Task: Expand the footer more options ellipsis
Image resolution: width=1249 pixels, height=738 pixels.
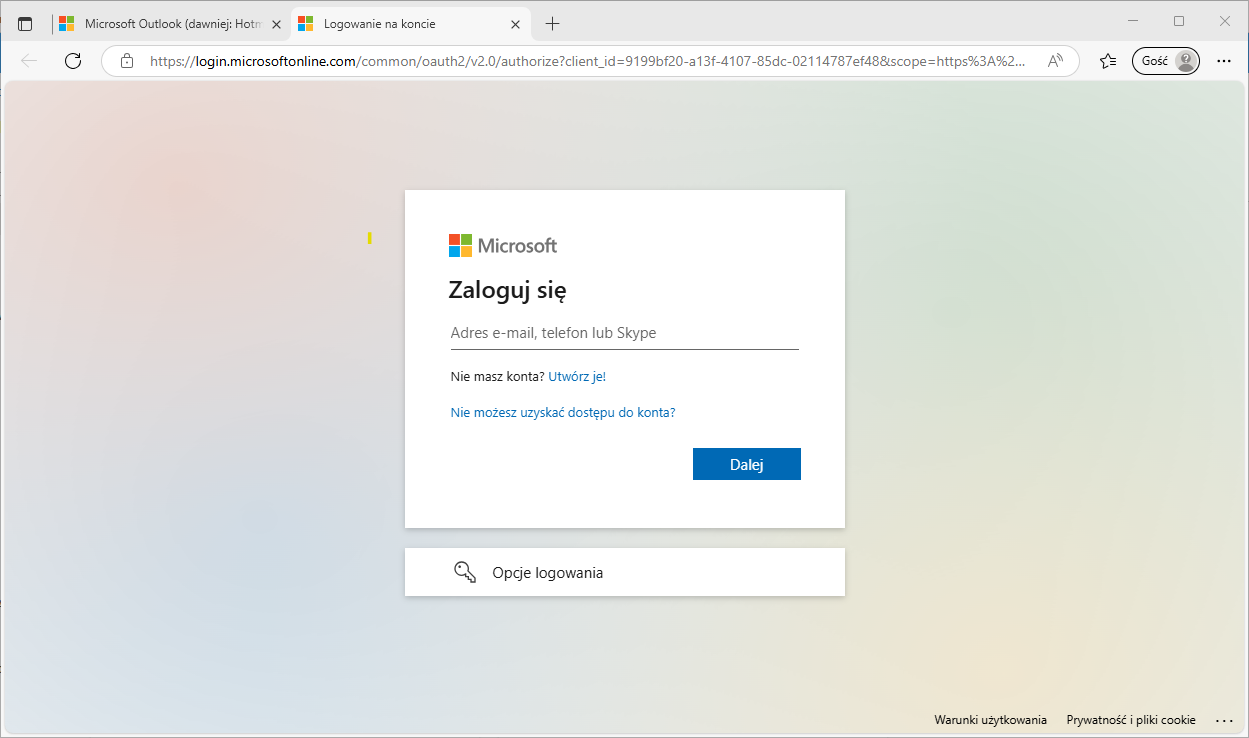Action: pos(1225,720)
